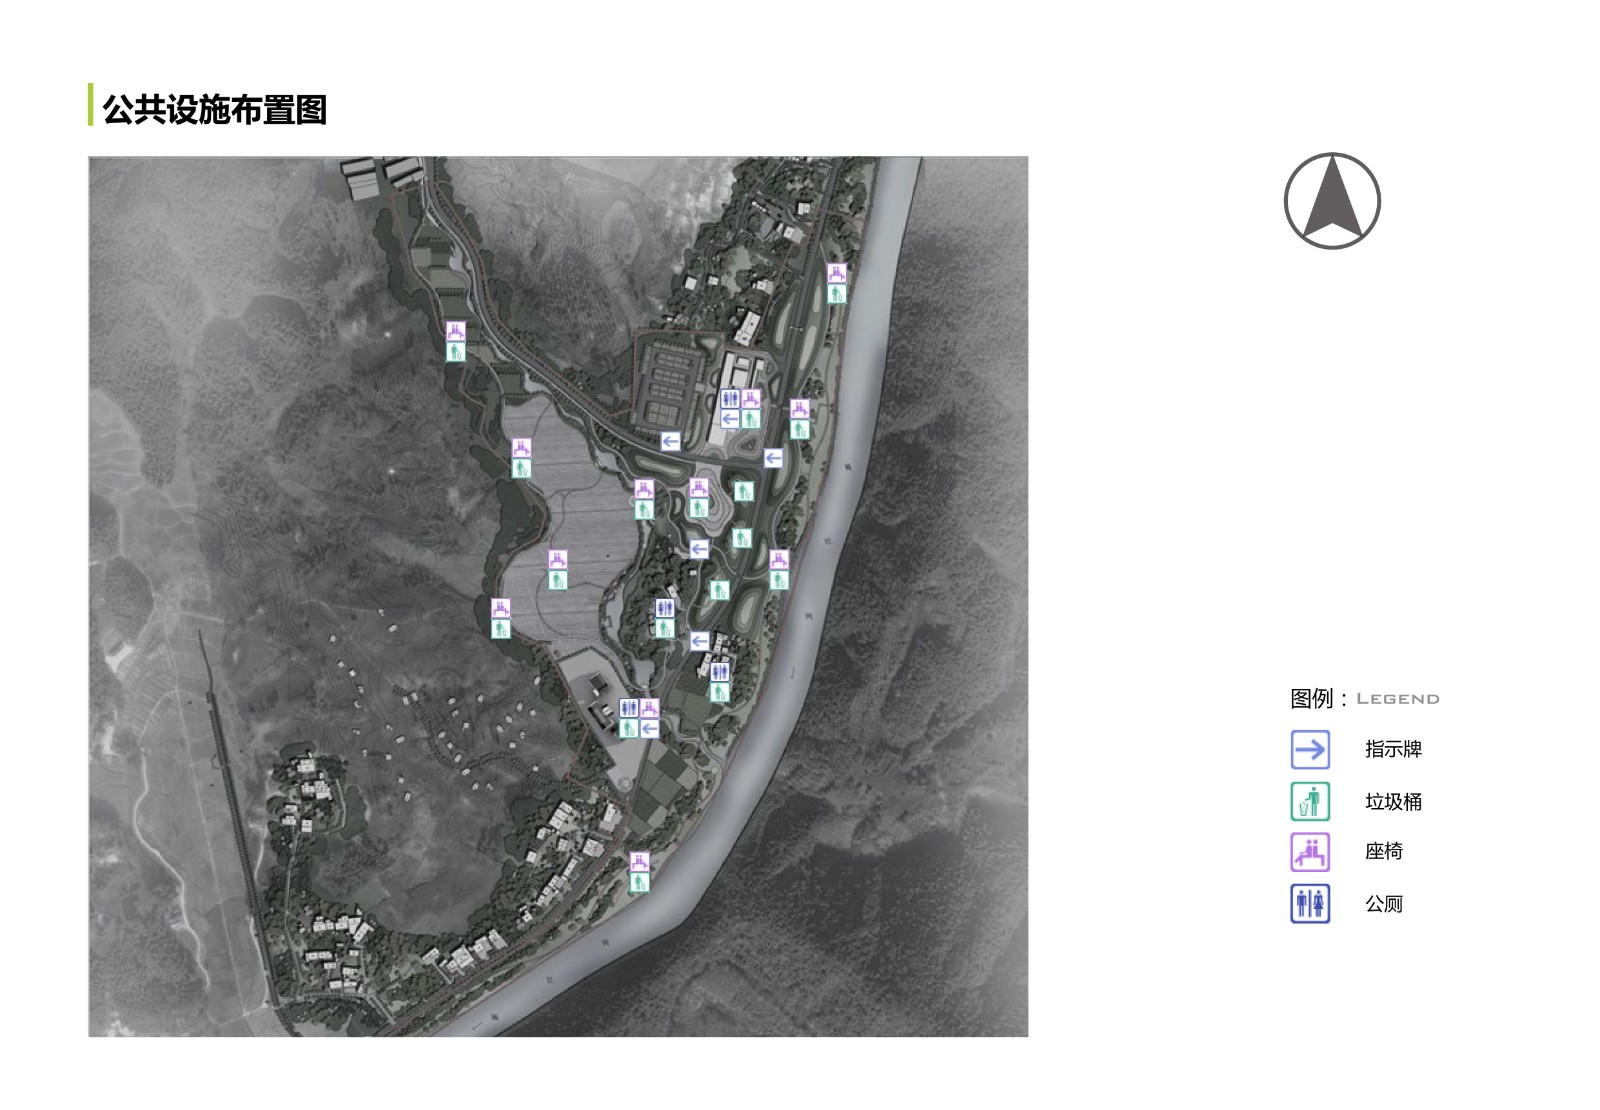Select the southernmost trash bin icon on the map
Viewport: 1600px width, 1110px height.
(x=640, y=883)
